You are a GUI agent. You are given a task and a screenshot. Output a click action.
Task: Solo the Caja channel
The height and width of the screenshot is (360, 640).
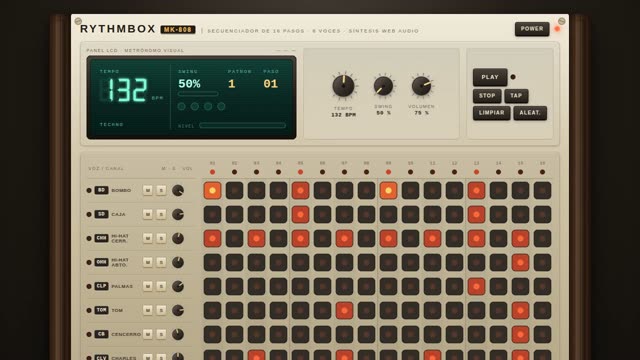click(x=161, y=214)
